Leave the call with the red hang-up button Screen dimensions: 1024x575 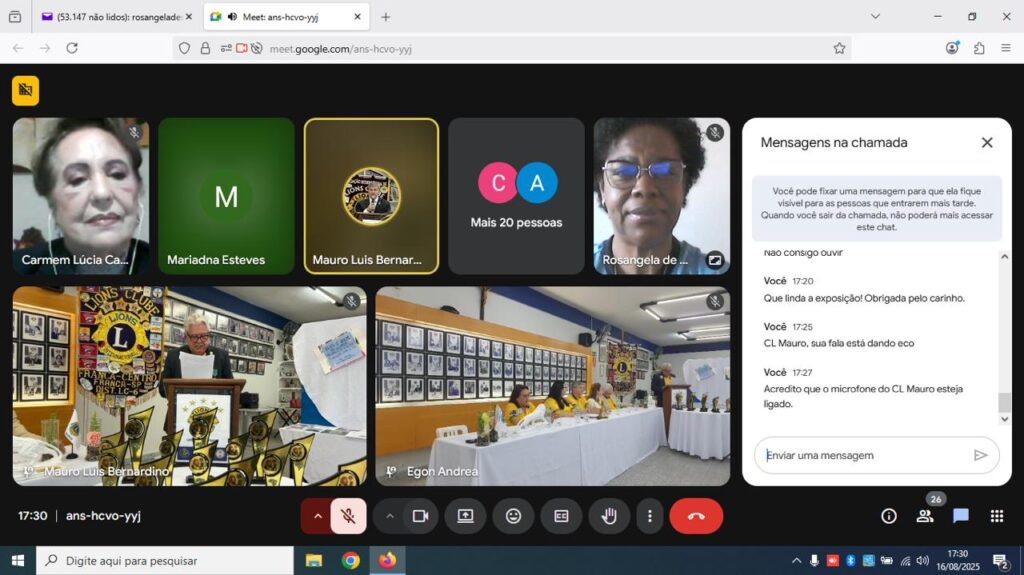[696, 516]
